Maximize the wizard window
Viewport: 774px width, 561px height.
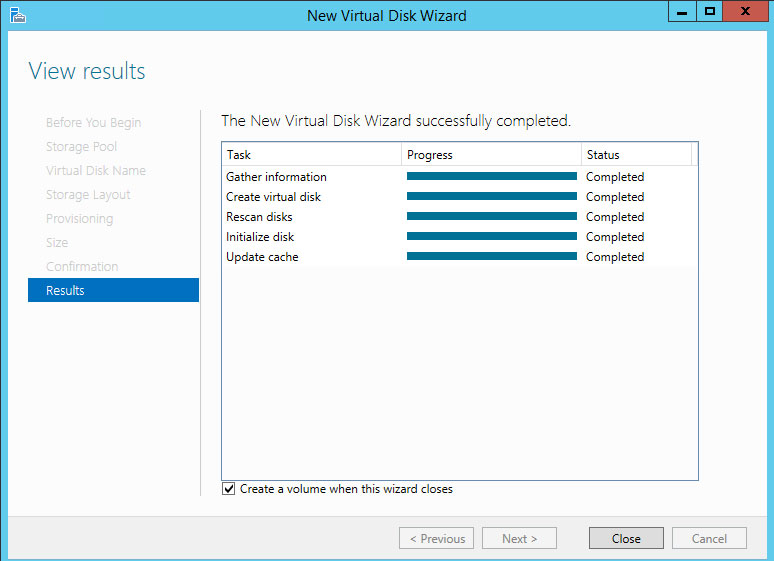pos(710,12)
